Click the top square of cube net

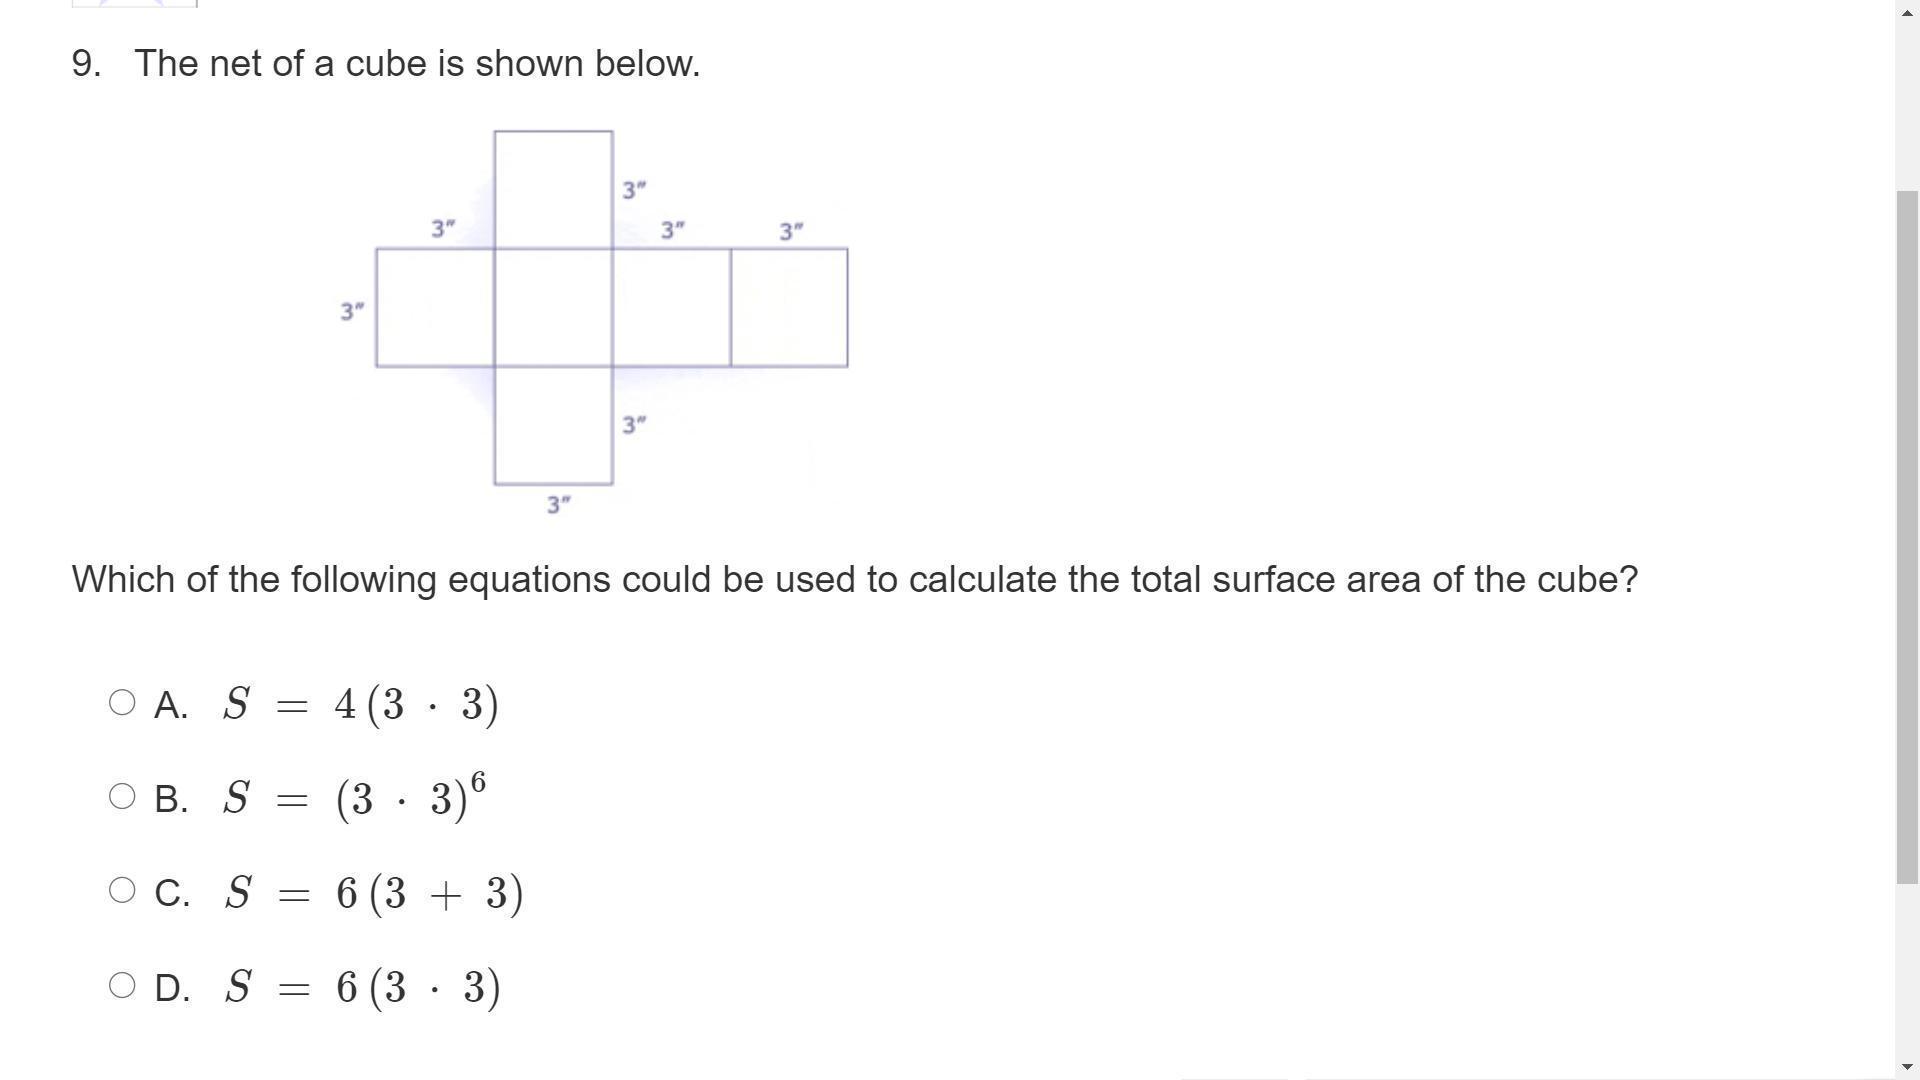(x=553, y=189)
